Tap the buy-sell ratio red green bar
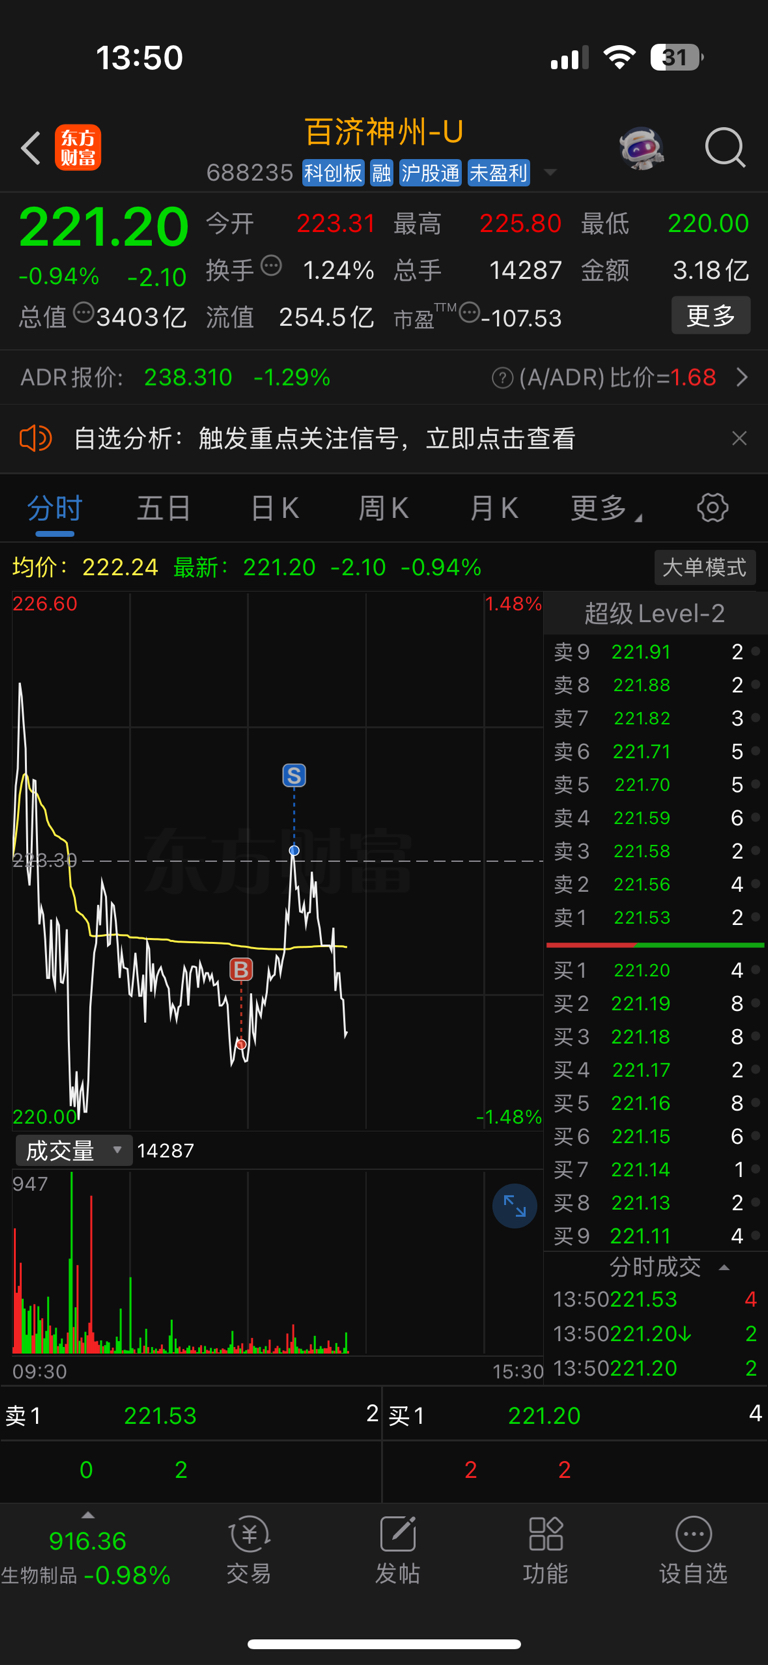This screenshot has width=769, height=1665. point(656,944)
